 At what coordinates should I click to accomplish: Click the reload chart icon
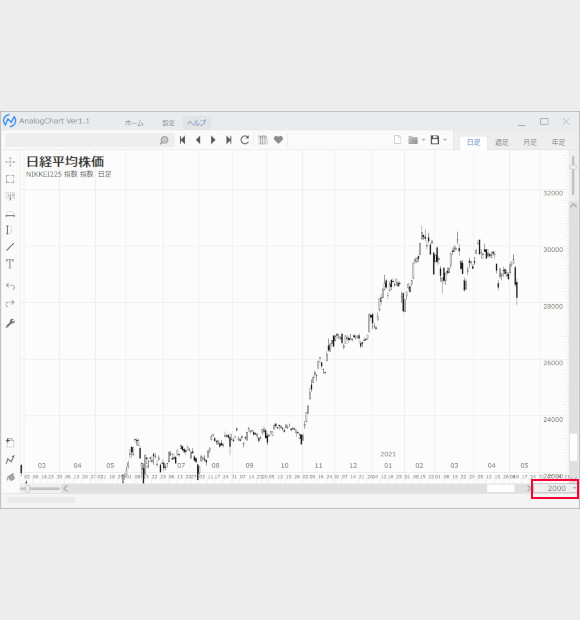[x=245, y=140]
